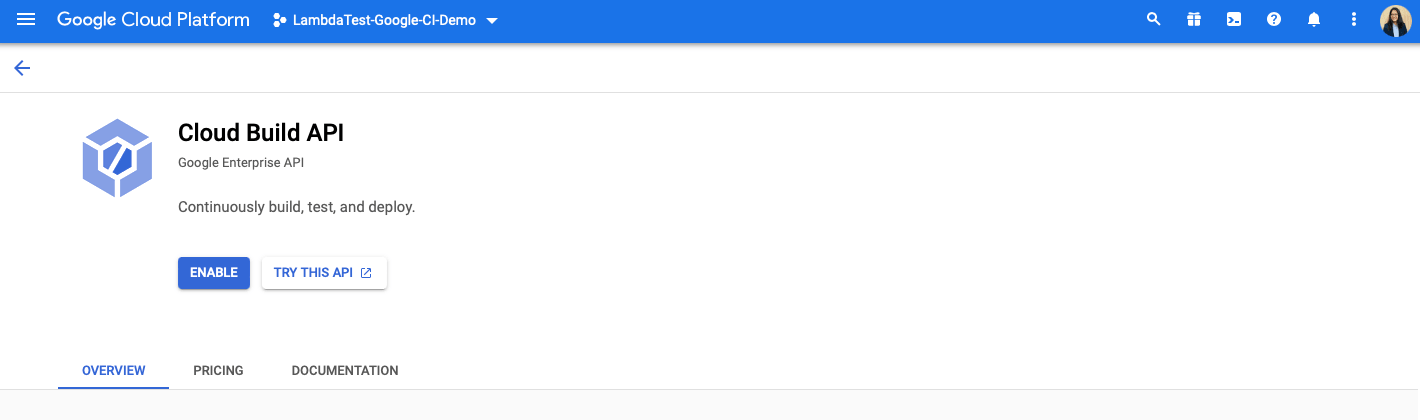This screenshot has width=1420, height=420.
Task: Click the external link icon on Try This API
Action: 366,273
